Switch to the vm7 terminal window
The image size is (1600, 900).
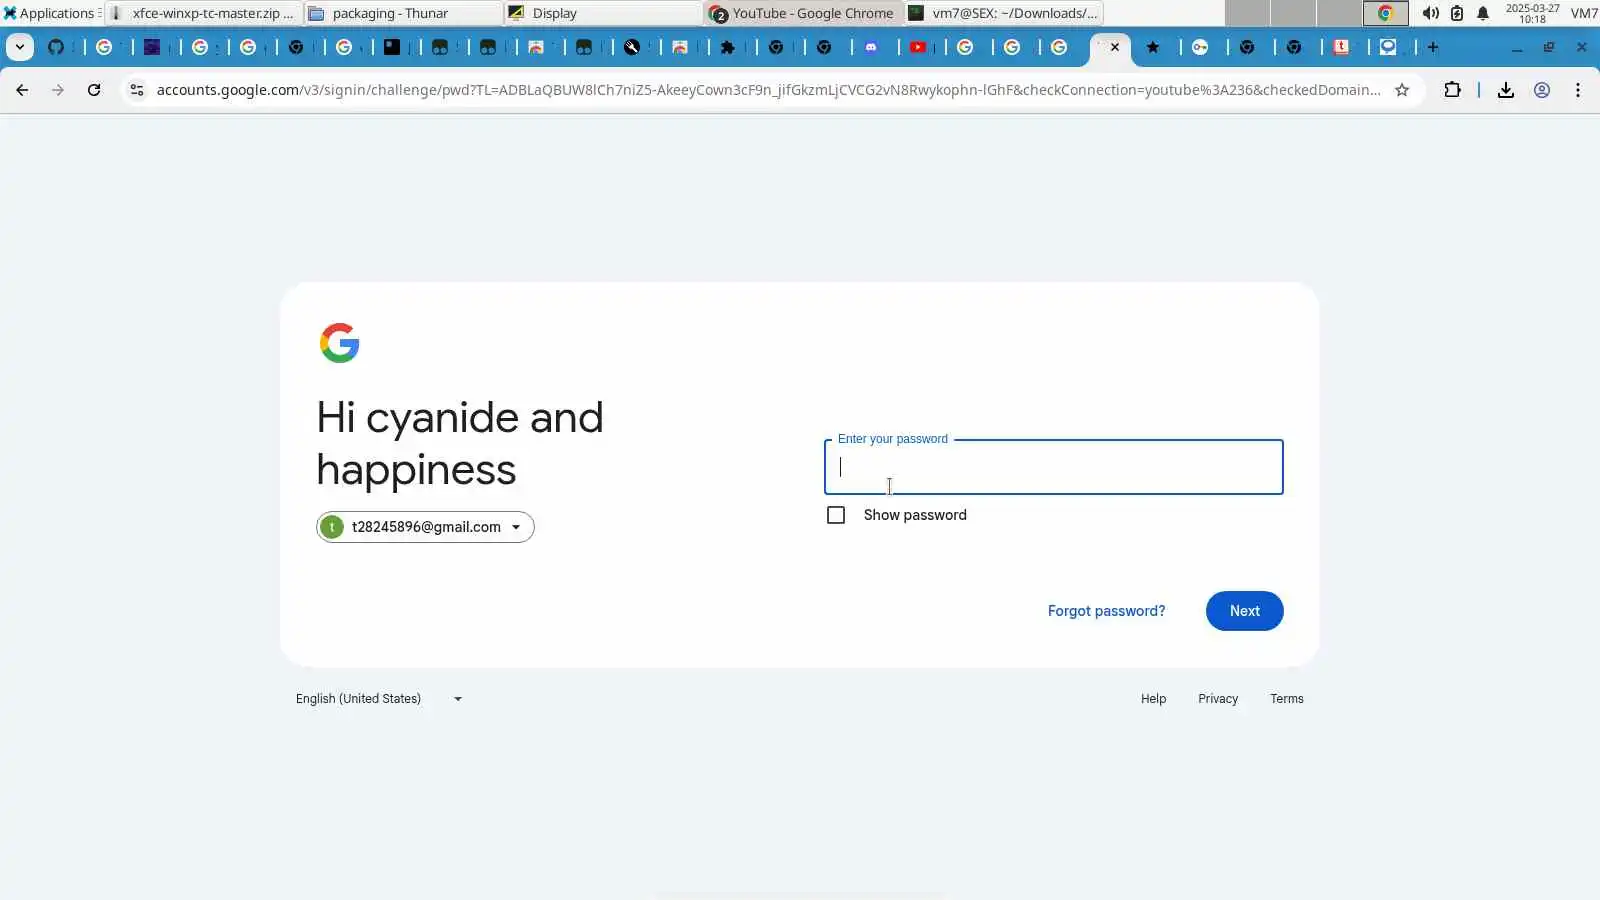point(1003,13)
